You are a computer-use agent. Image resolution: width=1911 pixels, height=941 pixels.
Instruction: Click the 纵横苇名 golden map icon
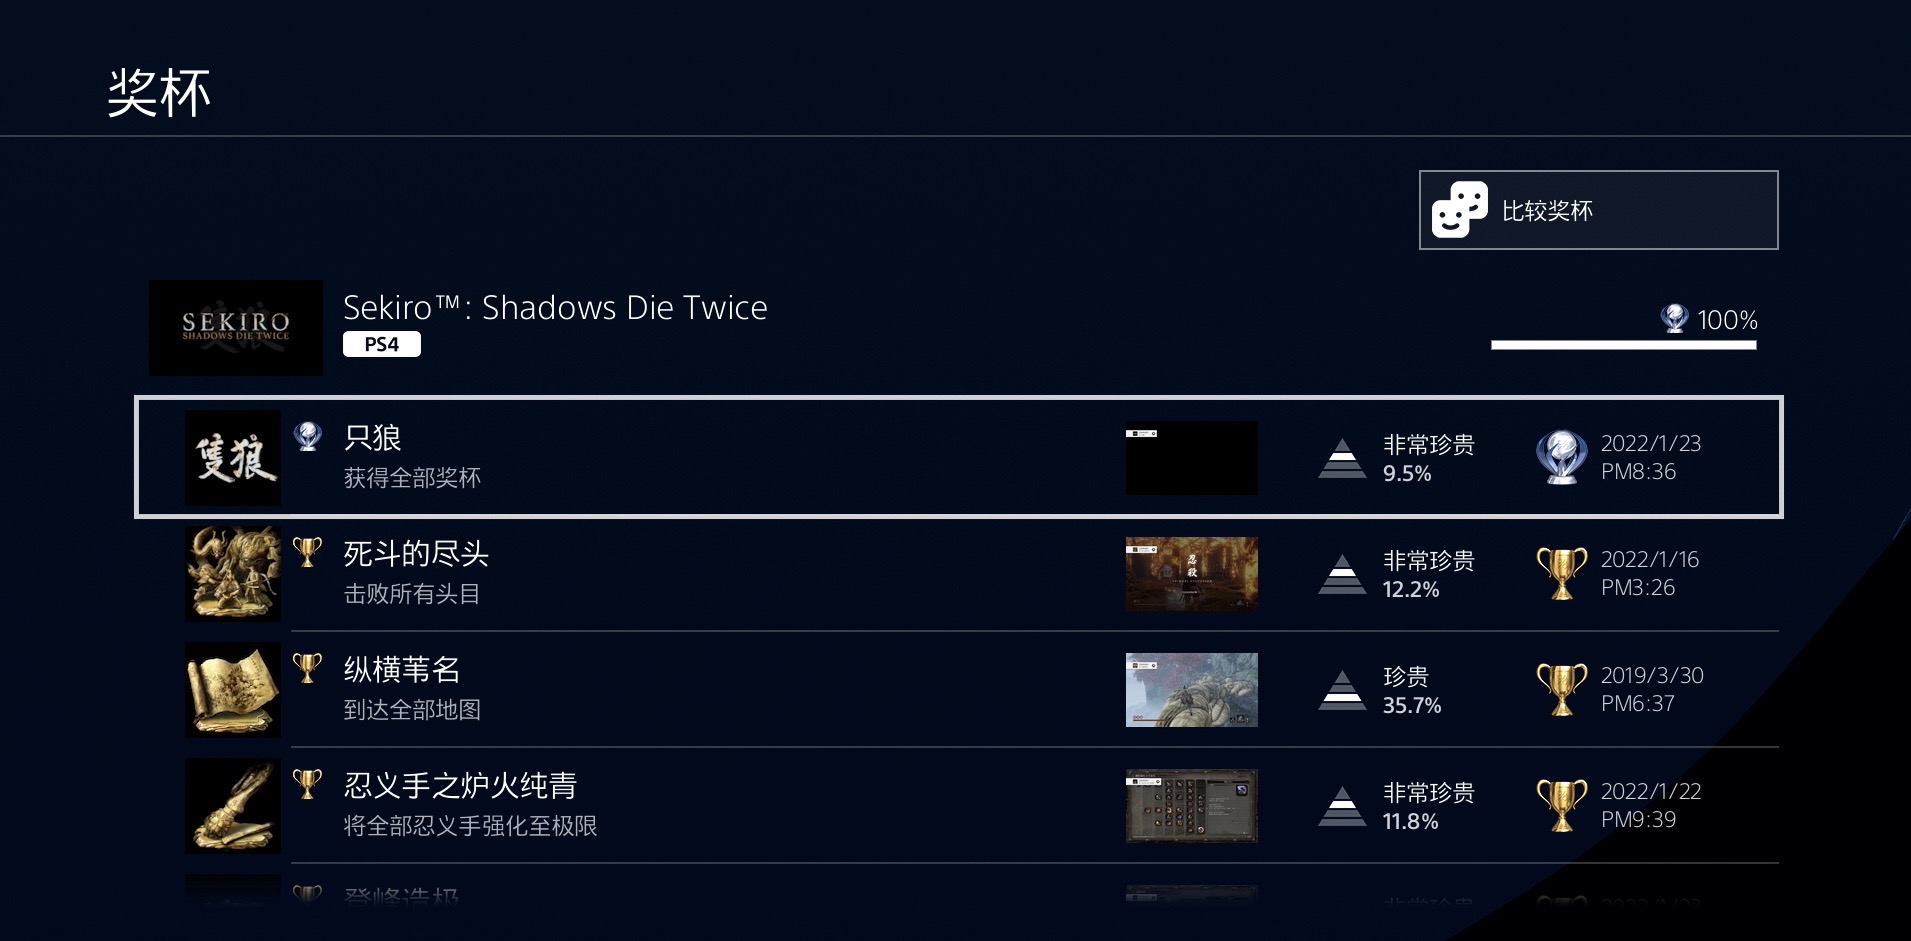point(233,690)
